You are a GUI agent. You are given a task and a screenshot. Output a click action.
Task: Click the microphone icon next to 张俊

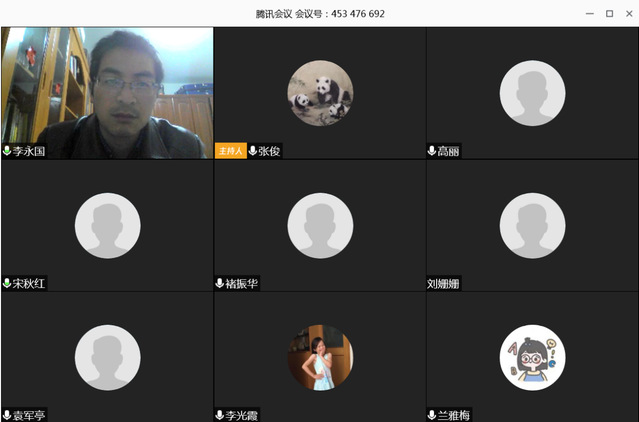252,151
